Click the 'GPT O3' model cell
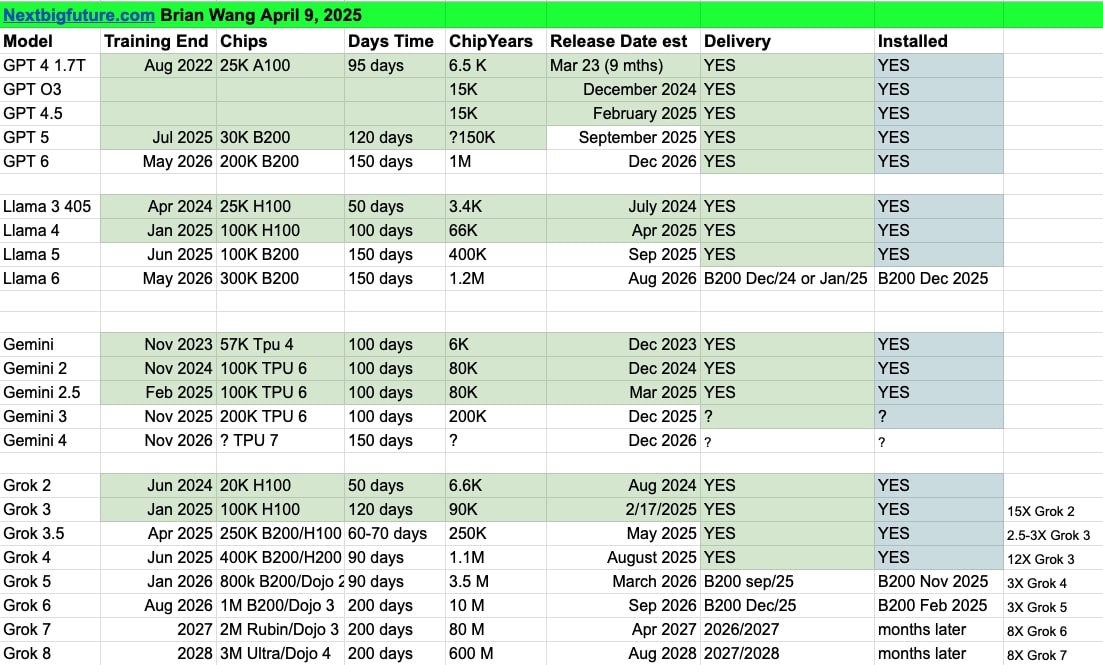 point(51,89)
